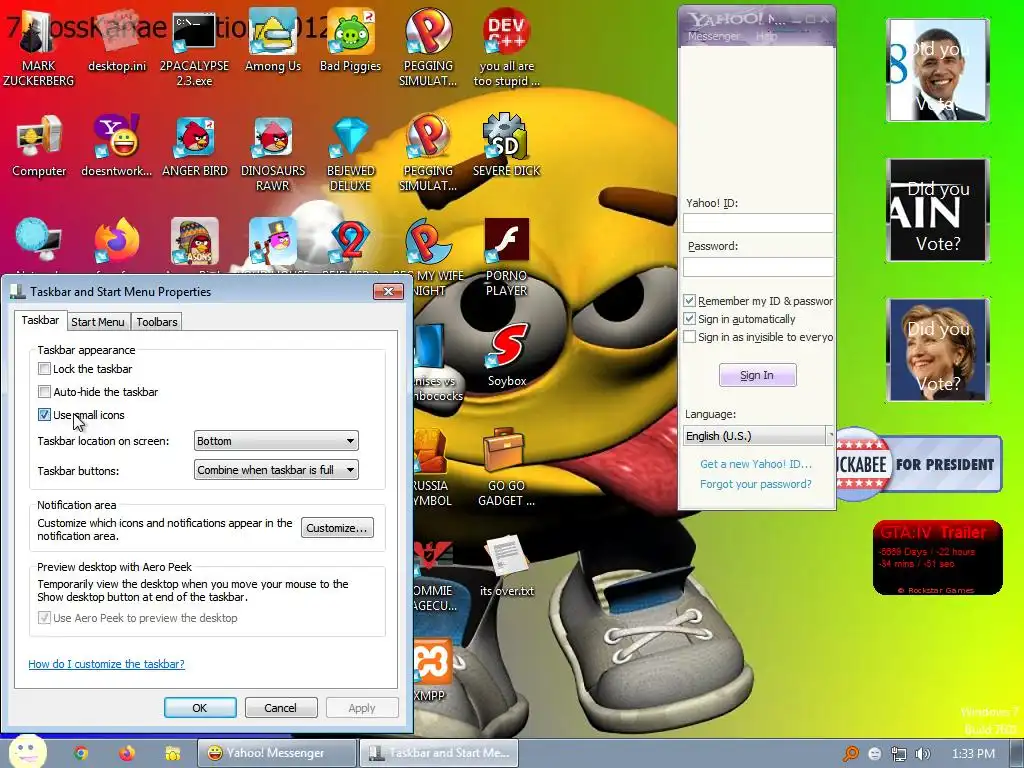
Task: Focus the Password input field
Action: point(758,266)
